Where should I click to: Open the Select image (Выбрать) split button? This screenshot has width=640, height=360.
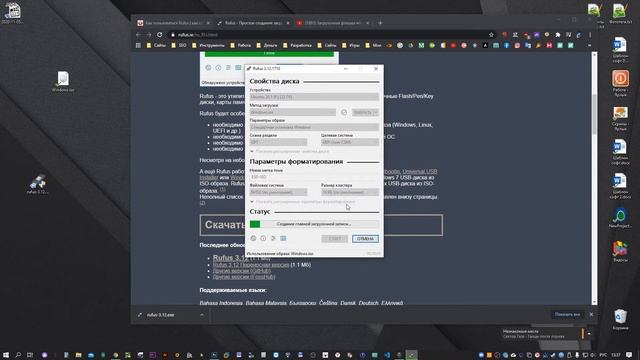click(x=365, y=112)
